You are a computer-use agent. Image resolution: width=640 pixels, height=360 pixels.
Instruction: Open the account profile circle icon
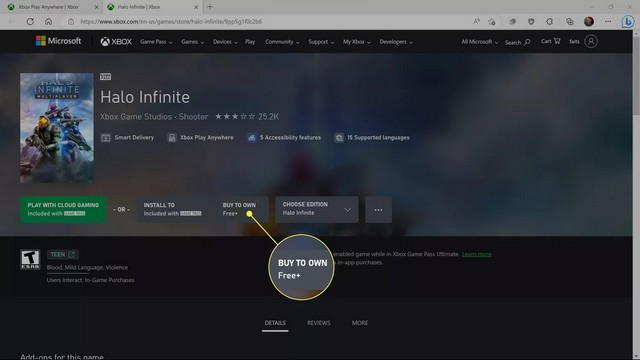pyautogui.click(x=591, y=41)
